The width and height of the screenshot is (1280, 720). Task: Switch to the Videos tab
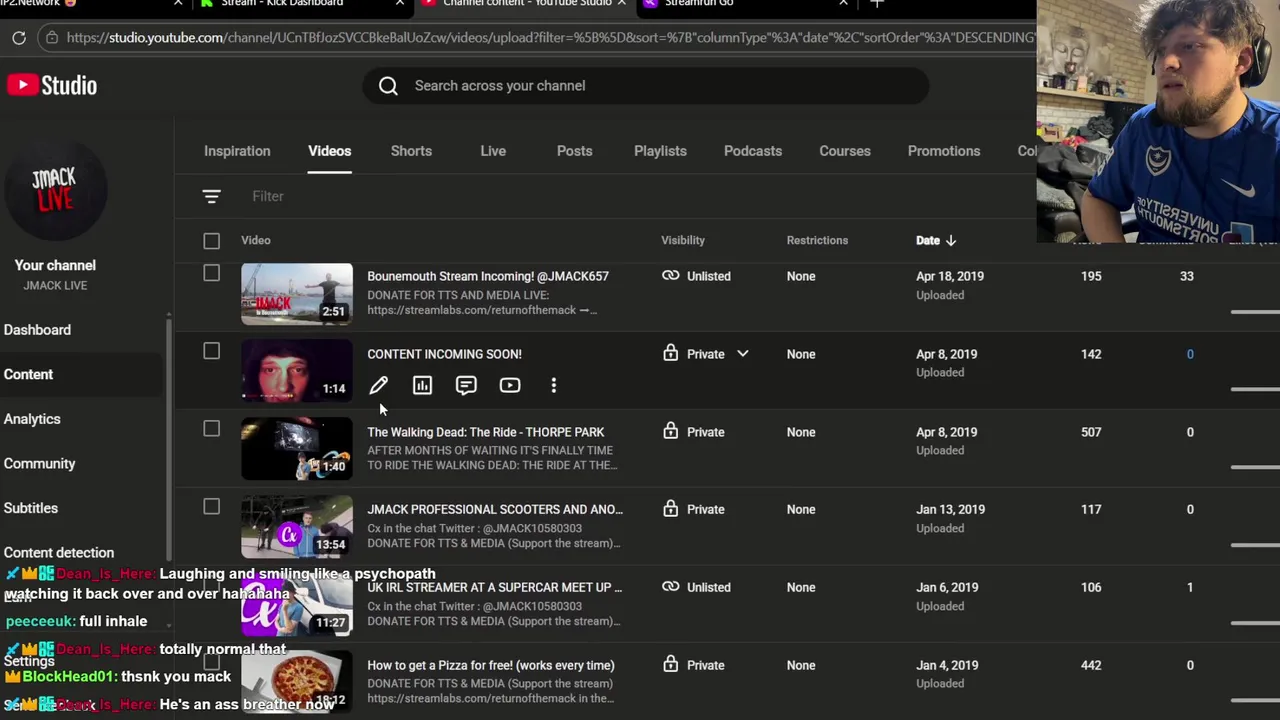pyautogui.click(x=329, y=151)
